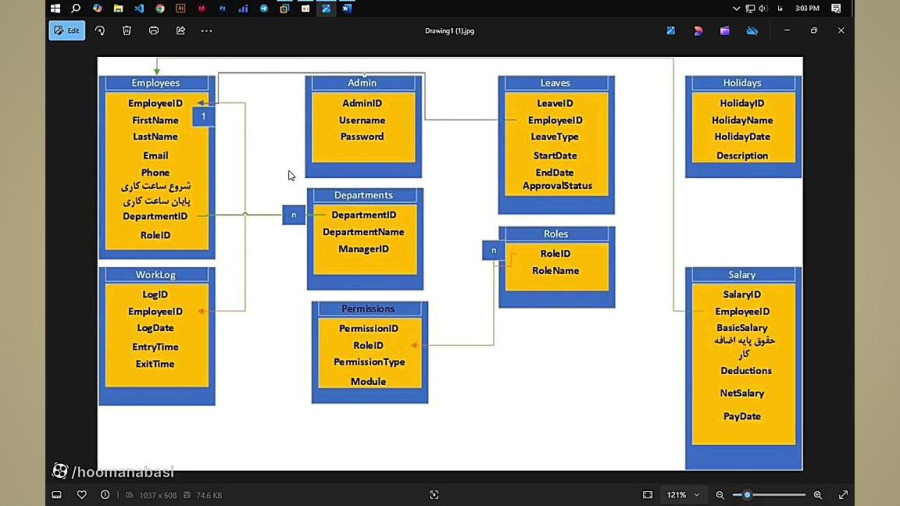Viewport: 900px width, 506px height.
Task: Print the image with the printer icon
Action: [154, 31]
